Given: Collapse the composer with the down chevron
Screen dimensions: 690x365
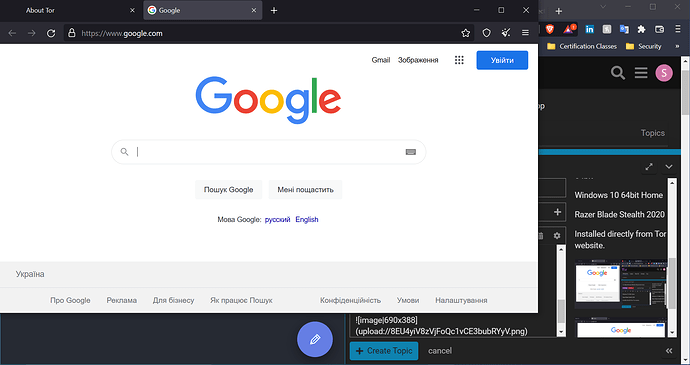Looking at the screenshot, I should tap(669, 166).
